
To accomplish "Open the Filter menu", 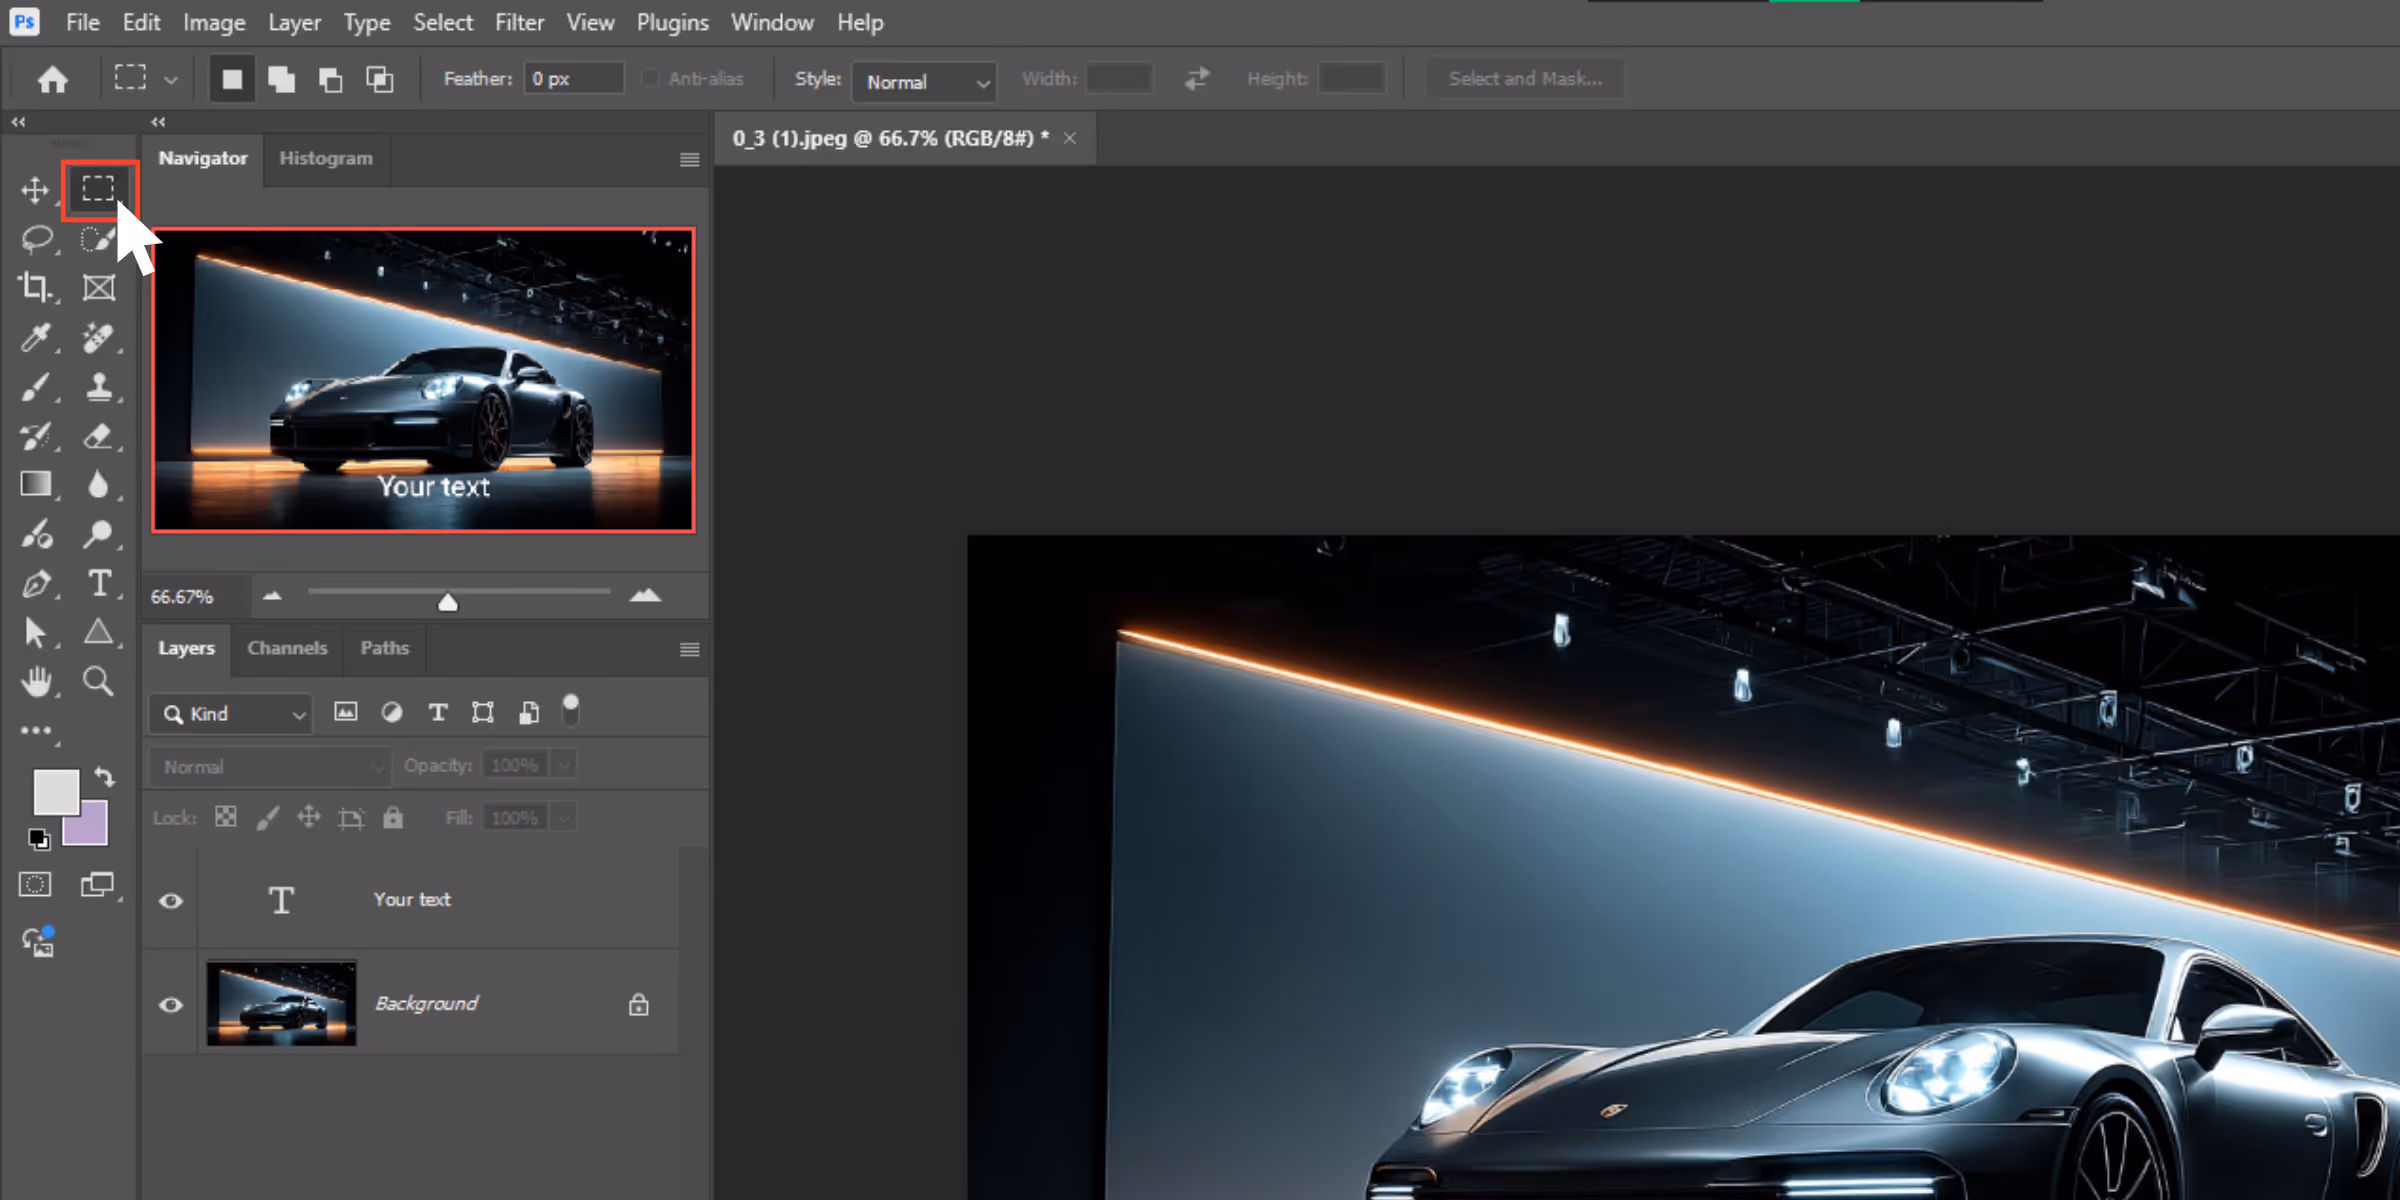I will coord(519,22).
